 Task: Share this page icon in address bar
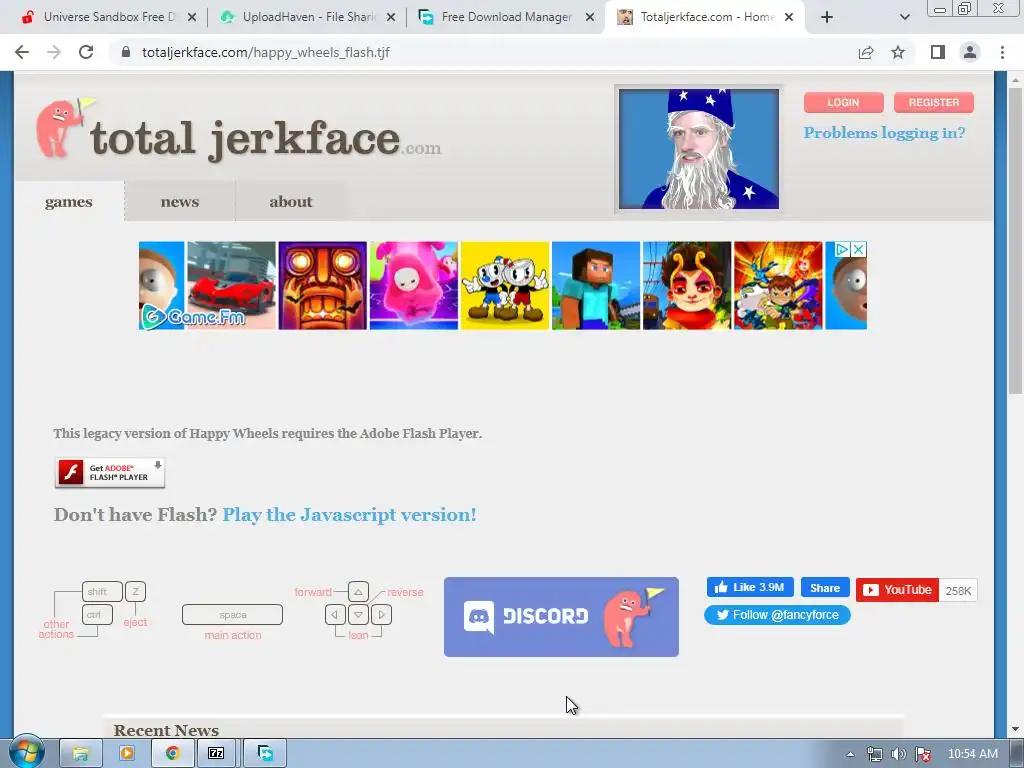(866, 52)
